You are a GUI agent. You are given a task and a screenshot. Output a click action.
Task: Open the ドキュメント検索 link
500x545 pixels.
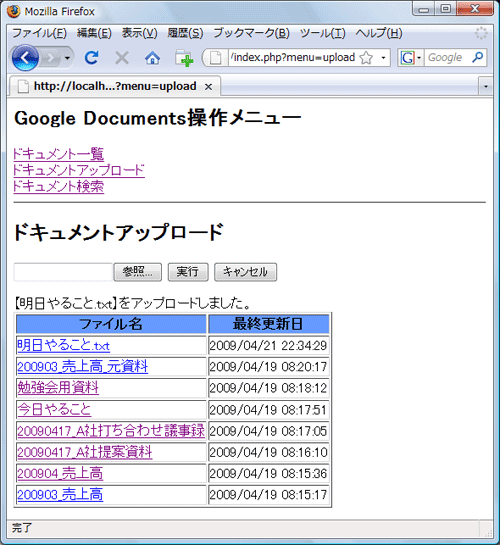coord(58,186)
